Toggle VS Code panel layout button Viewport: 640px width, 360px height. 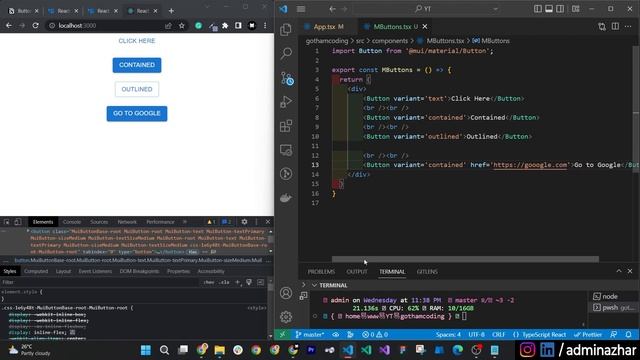[549, 9]
